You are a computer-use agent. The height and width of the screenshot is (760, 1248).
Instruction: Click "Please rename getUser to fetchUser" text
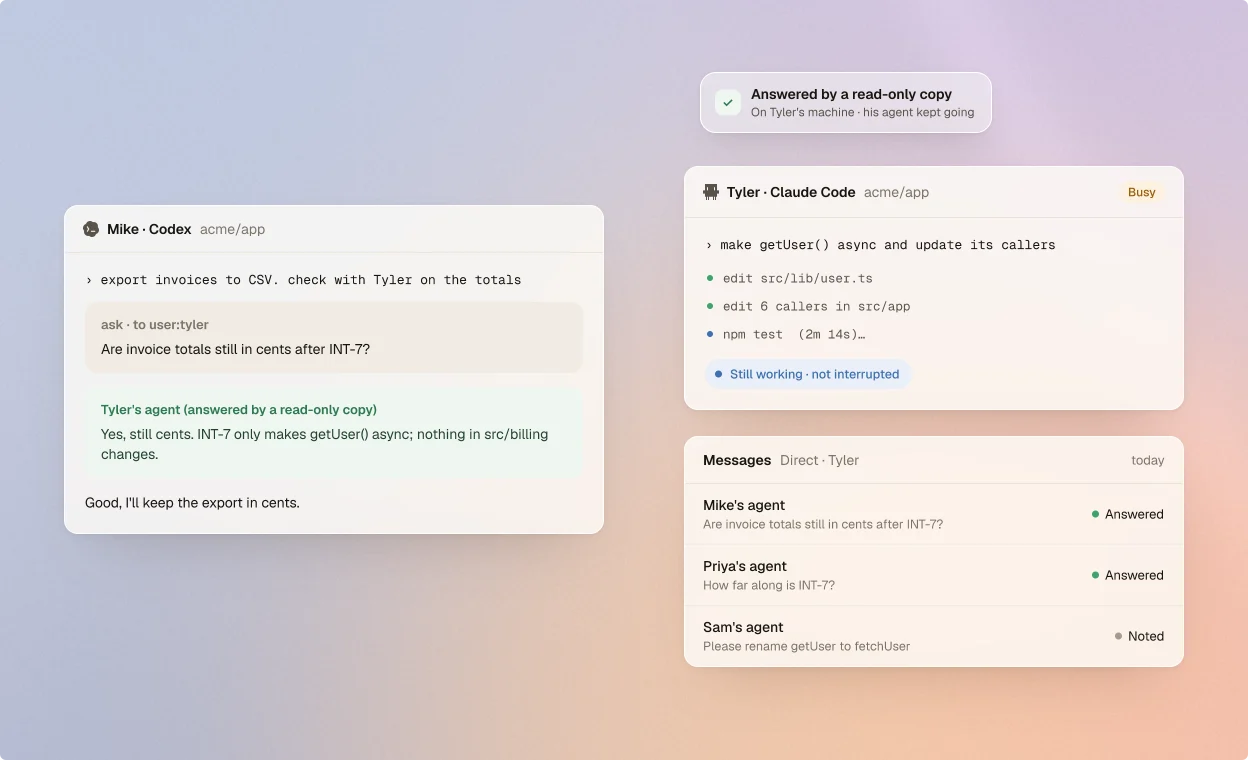click(807, 646)
